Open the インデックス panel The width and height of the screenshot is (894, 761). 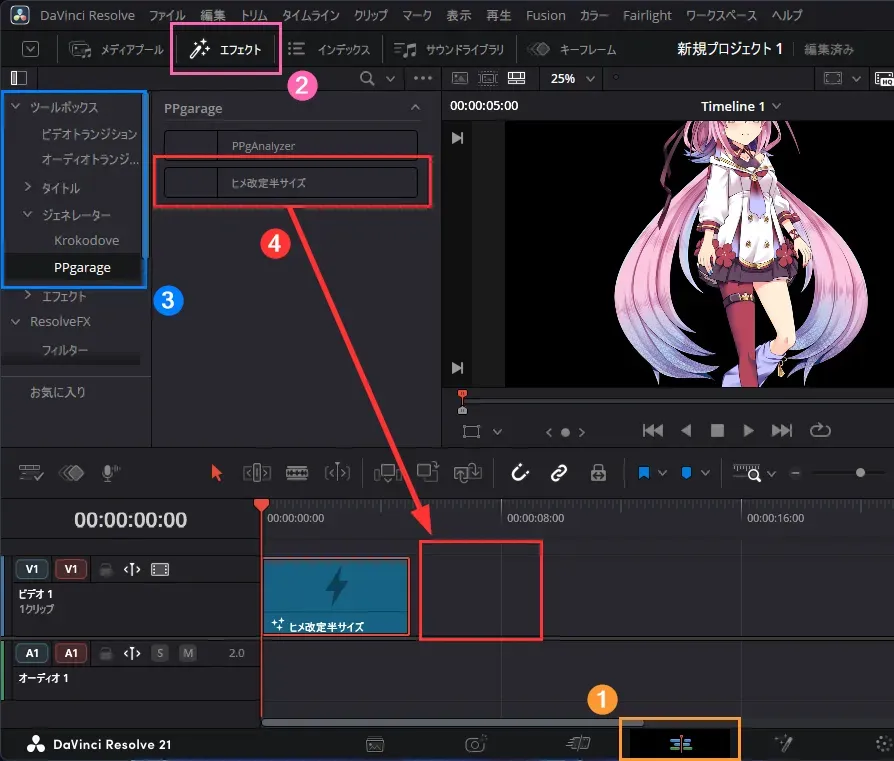[329, 50]
